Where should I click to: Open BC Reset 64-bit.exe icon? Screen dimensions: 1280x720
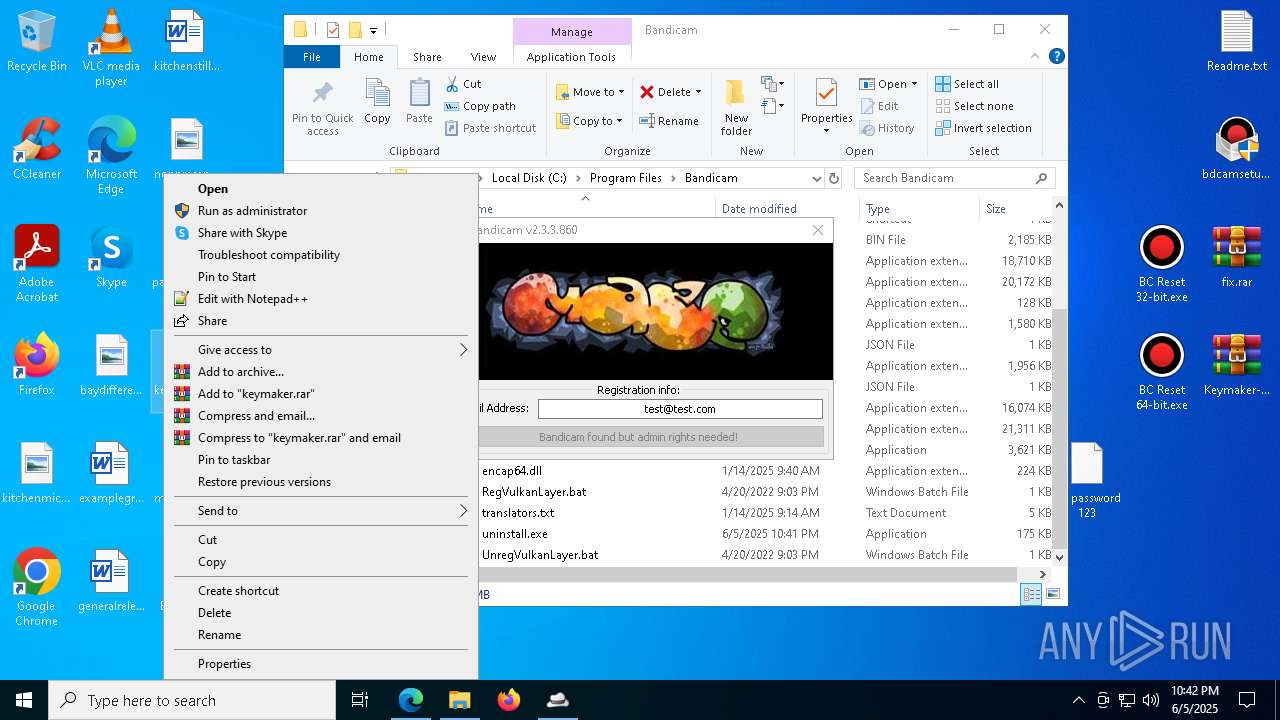[1161, 372]
